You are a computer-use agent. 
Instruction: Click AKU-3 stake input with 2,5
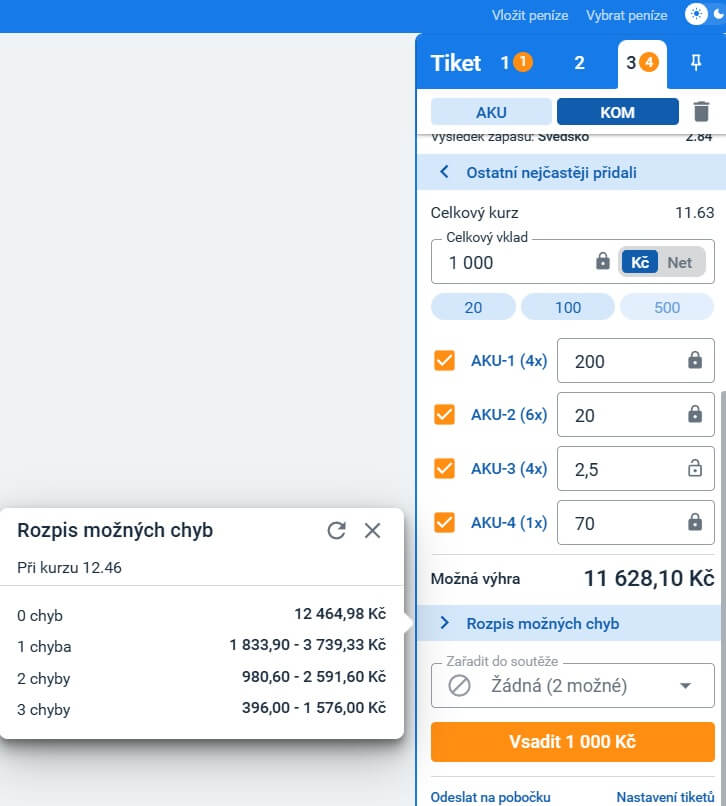coord(636,468)
